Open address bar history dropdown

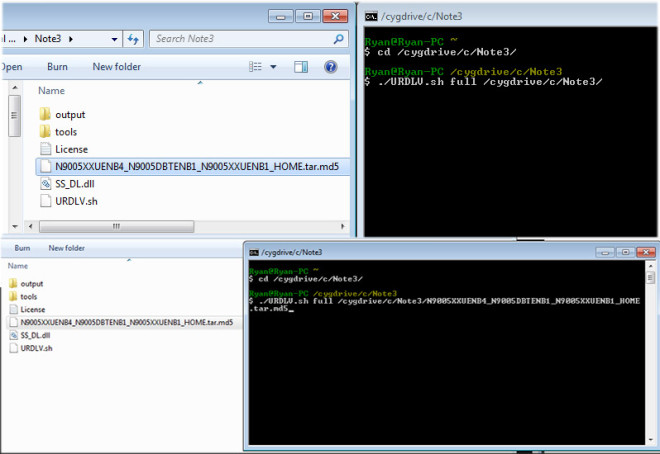click(x=114, y=40)
